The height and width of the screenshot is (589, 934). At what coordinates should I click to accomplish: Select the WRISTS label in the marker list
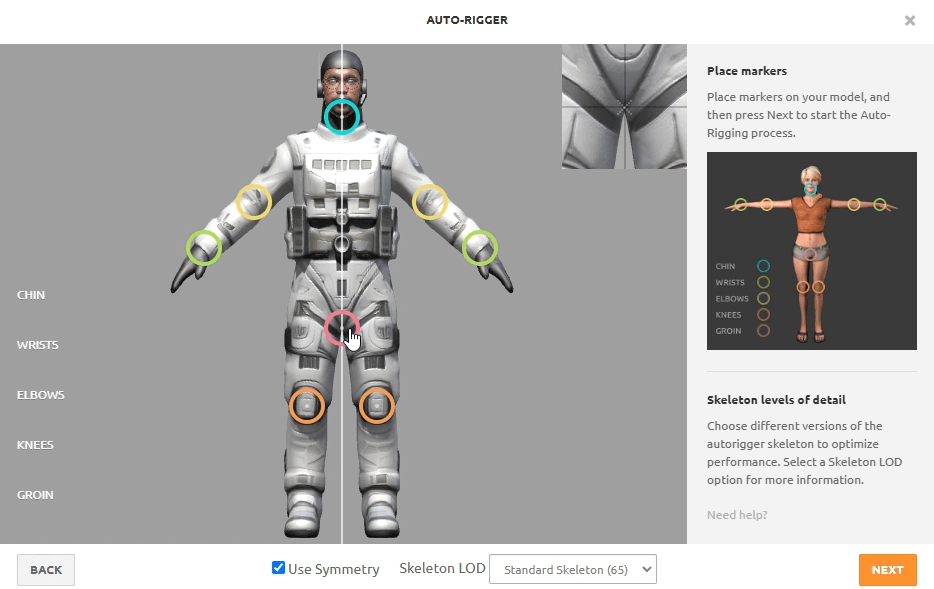click(38, 345)
